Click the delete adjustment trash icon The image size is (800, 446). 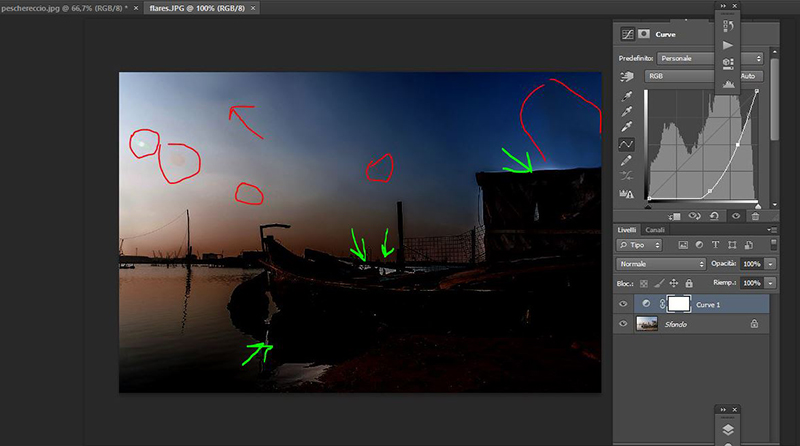pos(755,215)
